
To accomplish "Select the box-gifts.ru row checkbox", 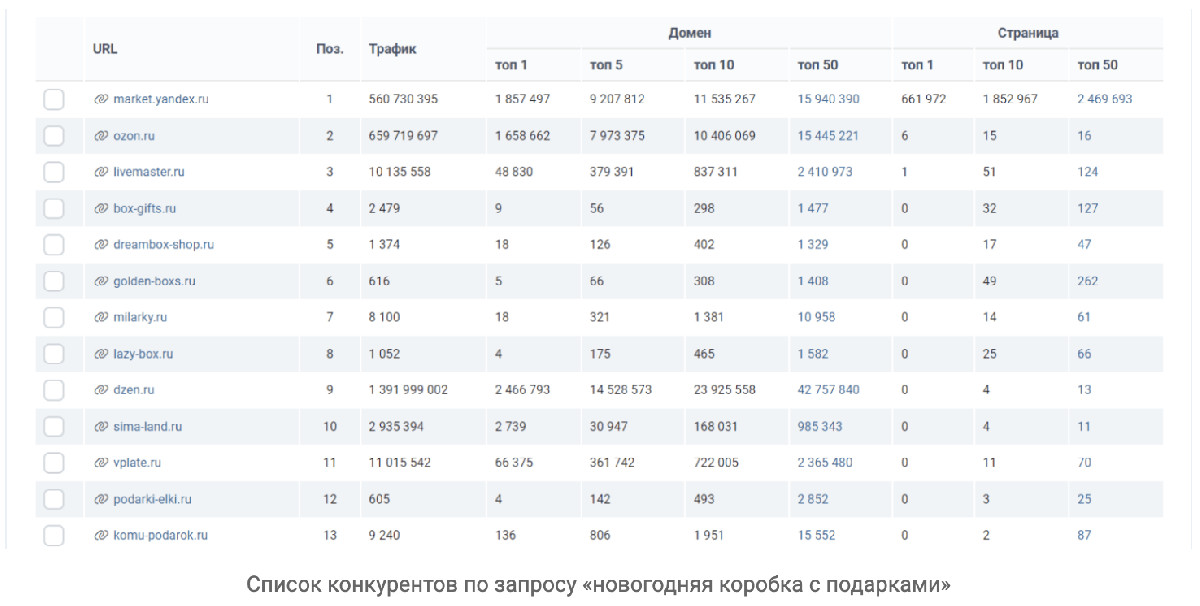I will pyautogui.click(x=54, y=209).
